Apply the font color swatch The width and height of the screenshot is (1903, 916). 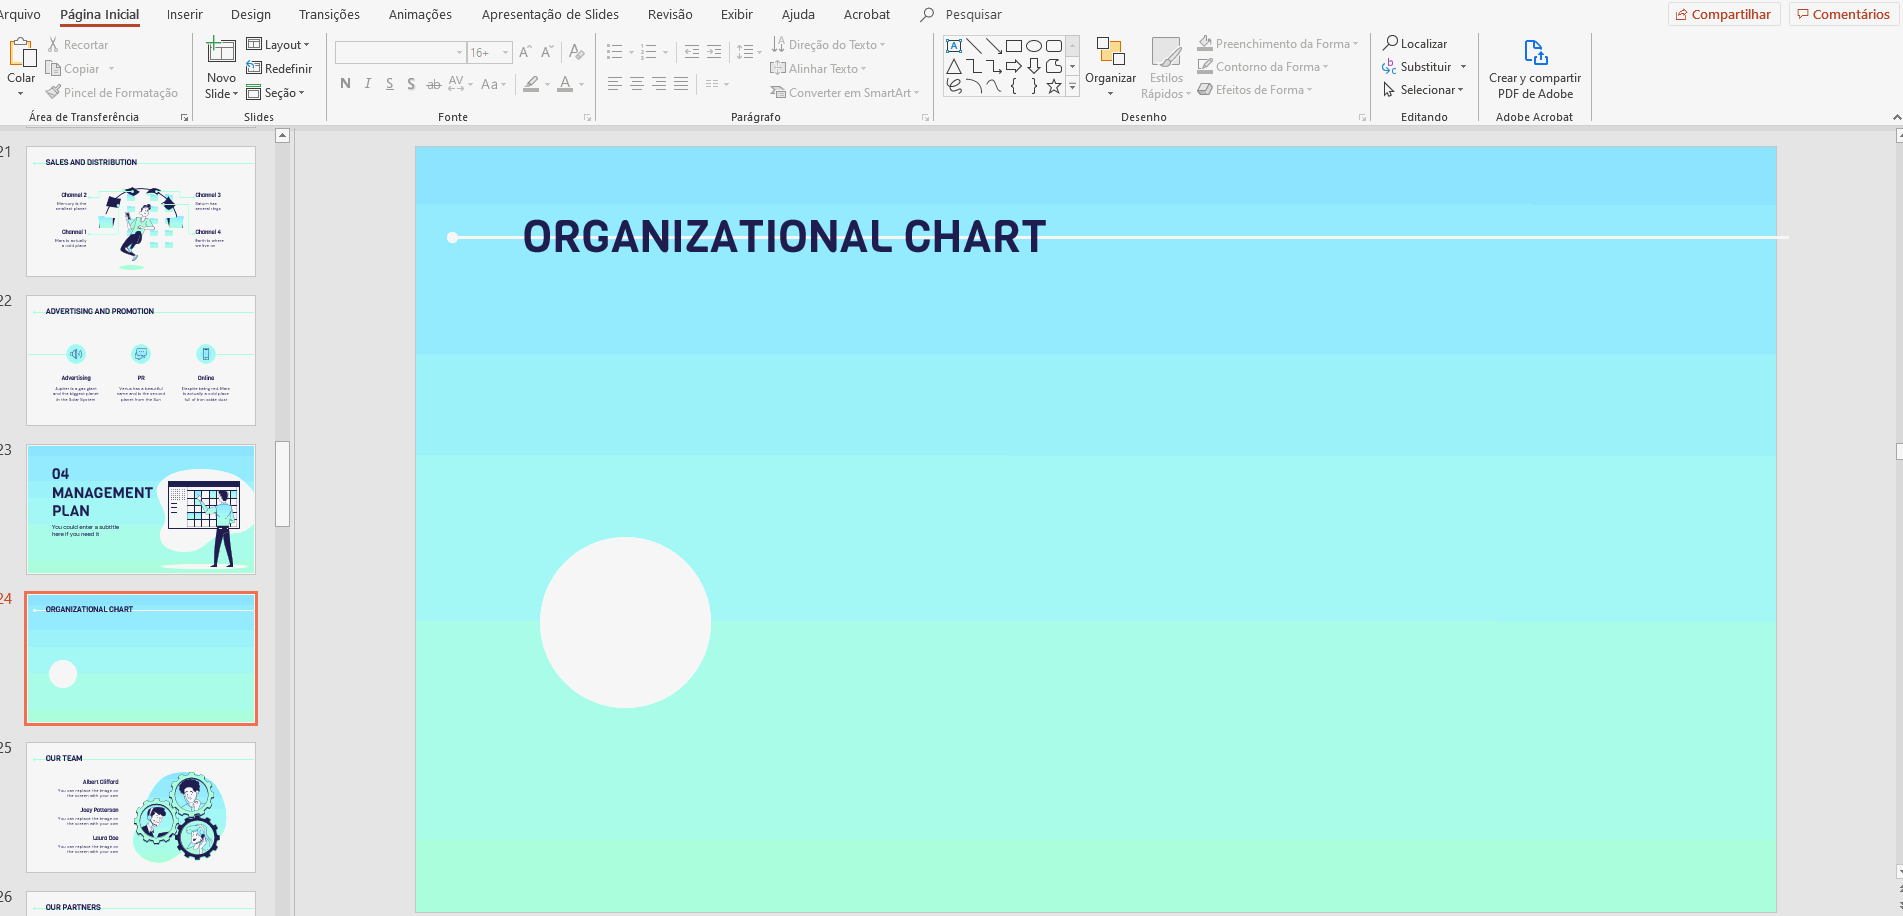pyautogui.click(x=565, y=84)
